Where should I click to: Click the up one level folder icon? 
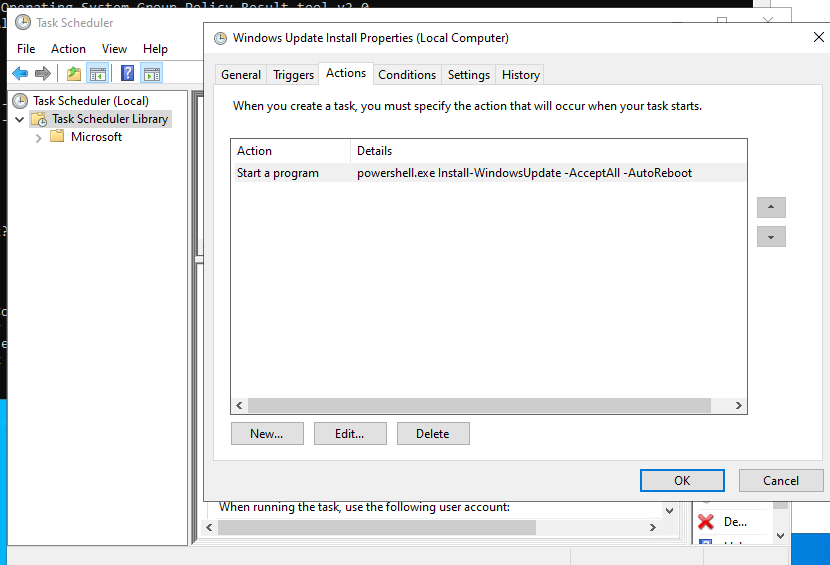[x=74, y=73]
